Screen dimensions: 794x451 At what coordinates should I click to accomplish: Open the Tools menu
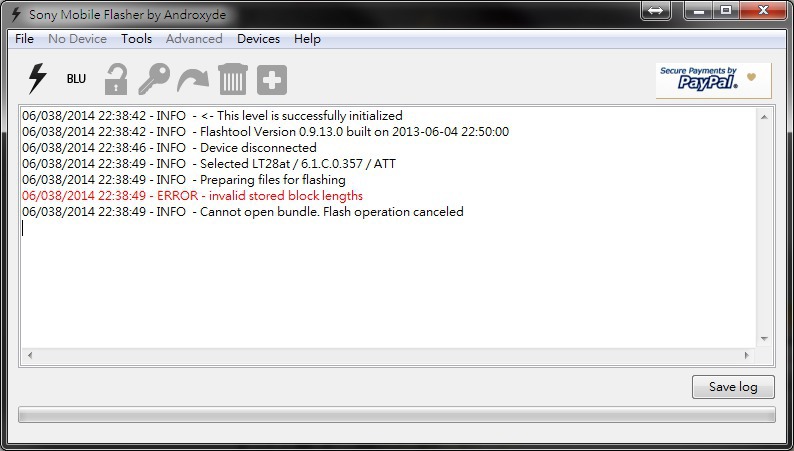pos(136,39)
